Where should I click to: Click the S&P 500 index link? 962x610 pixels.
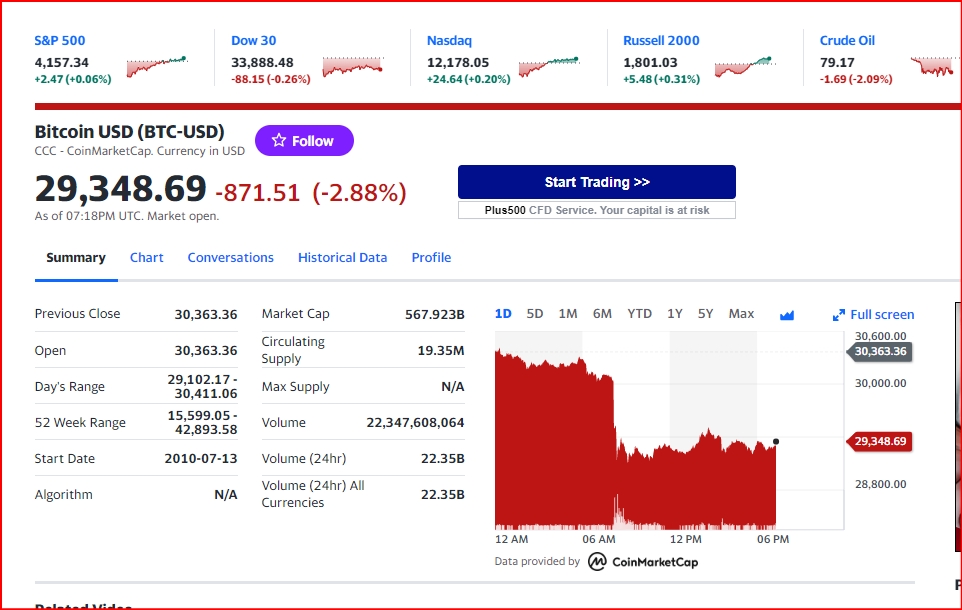pos(60,41)
